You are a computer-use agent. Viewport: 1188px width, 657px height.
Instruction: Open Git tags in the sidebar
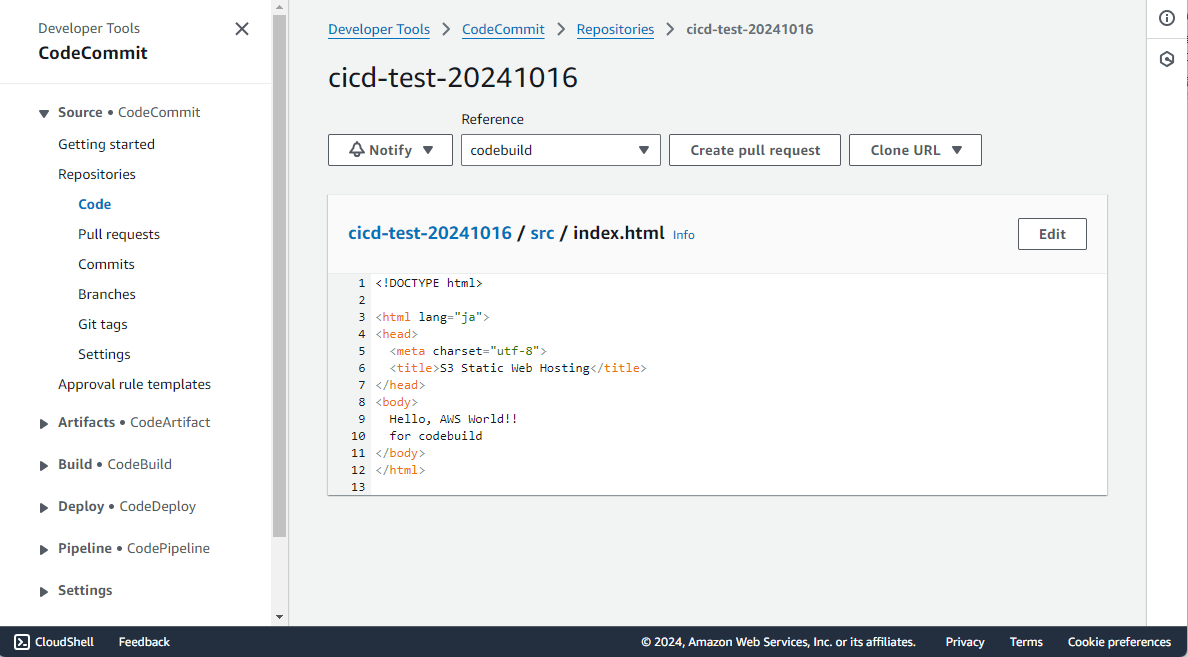[x=103, y=324]
